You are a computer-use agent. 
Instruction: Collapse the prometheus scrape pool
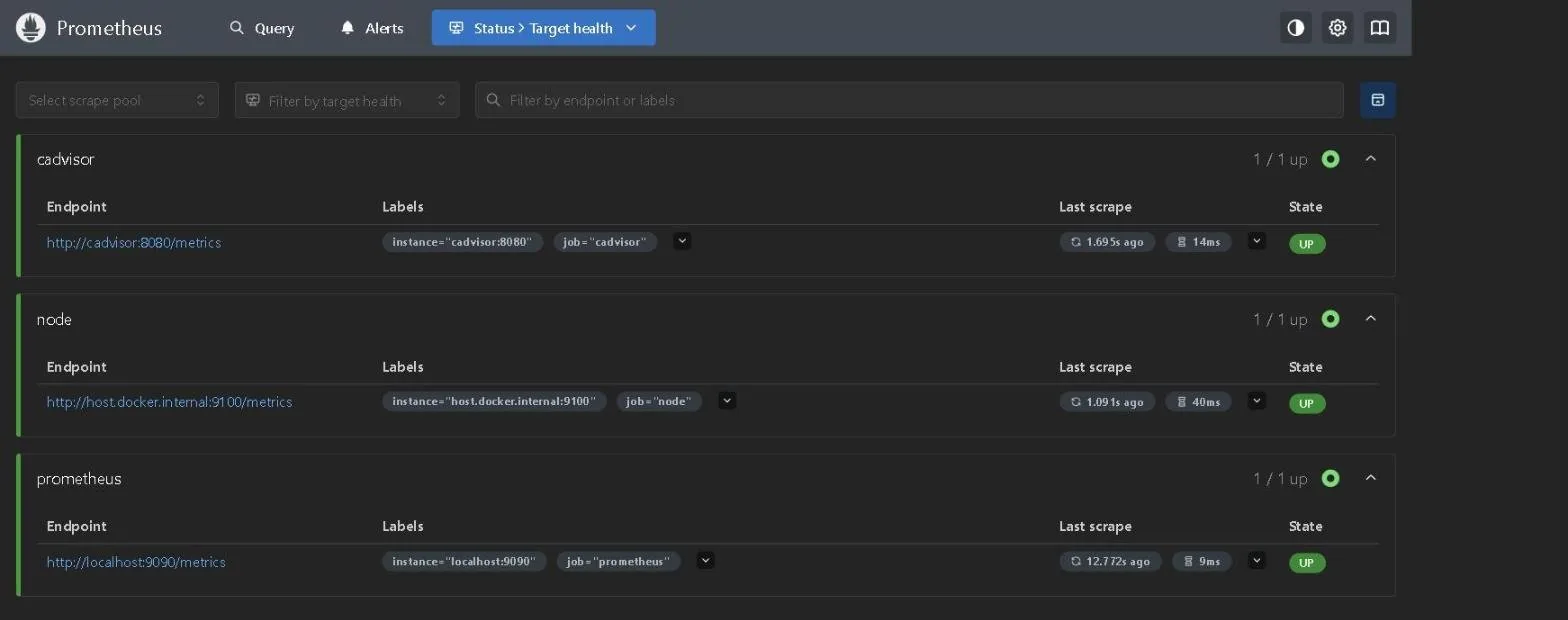pyautogui.click(x=1371, y=478)
